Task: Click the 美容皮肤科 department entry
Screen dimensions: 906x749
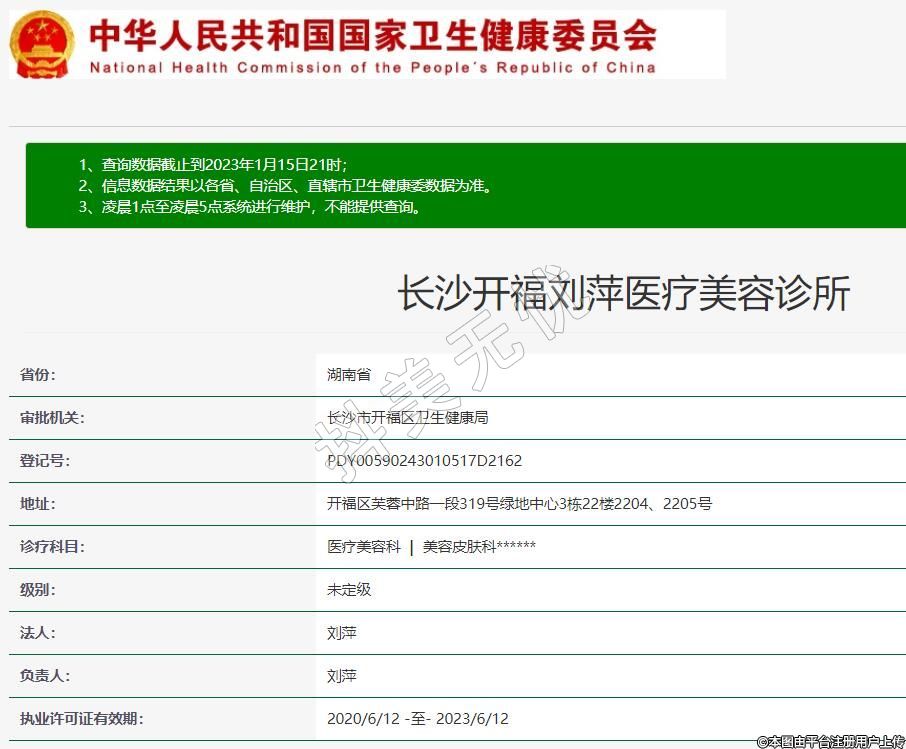Action: click(x=479, y=547)
